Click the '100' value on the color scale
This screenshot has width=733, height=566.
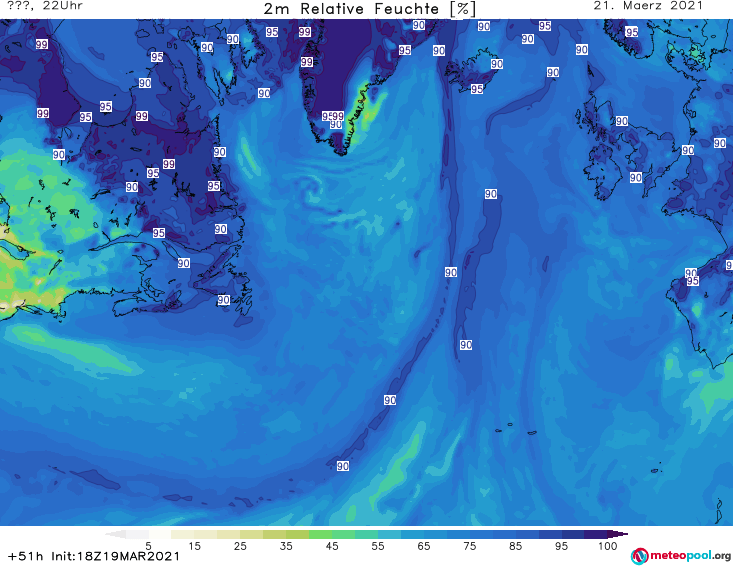(607, 546)
